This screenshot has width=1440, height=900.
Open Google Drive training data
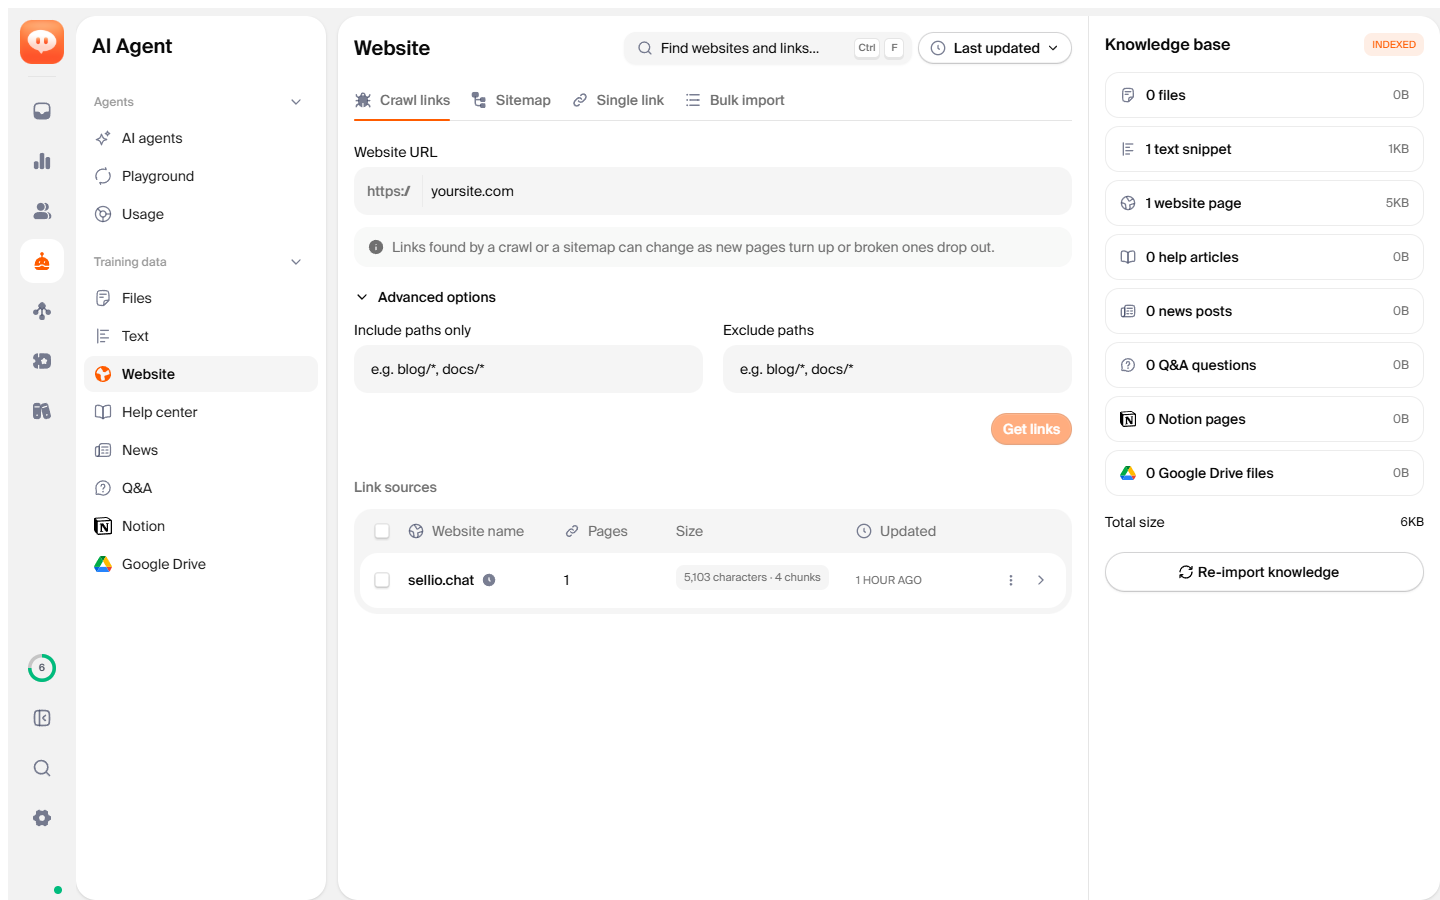click(201, 564)
